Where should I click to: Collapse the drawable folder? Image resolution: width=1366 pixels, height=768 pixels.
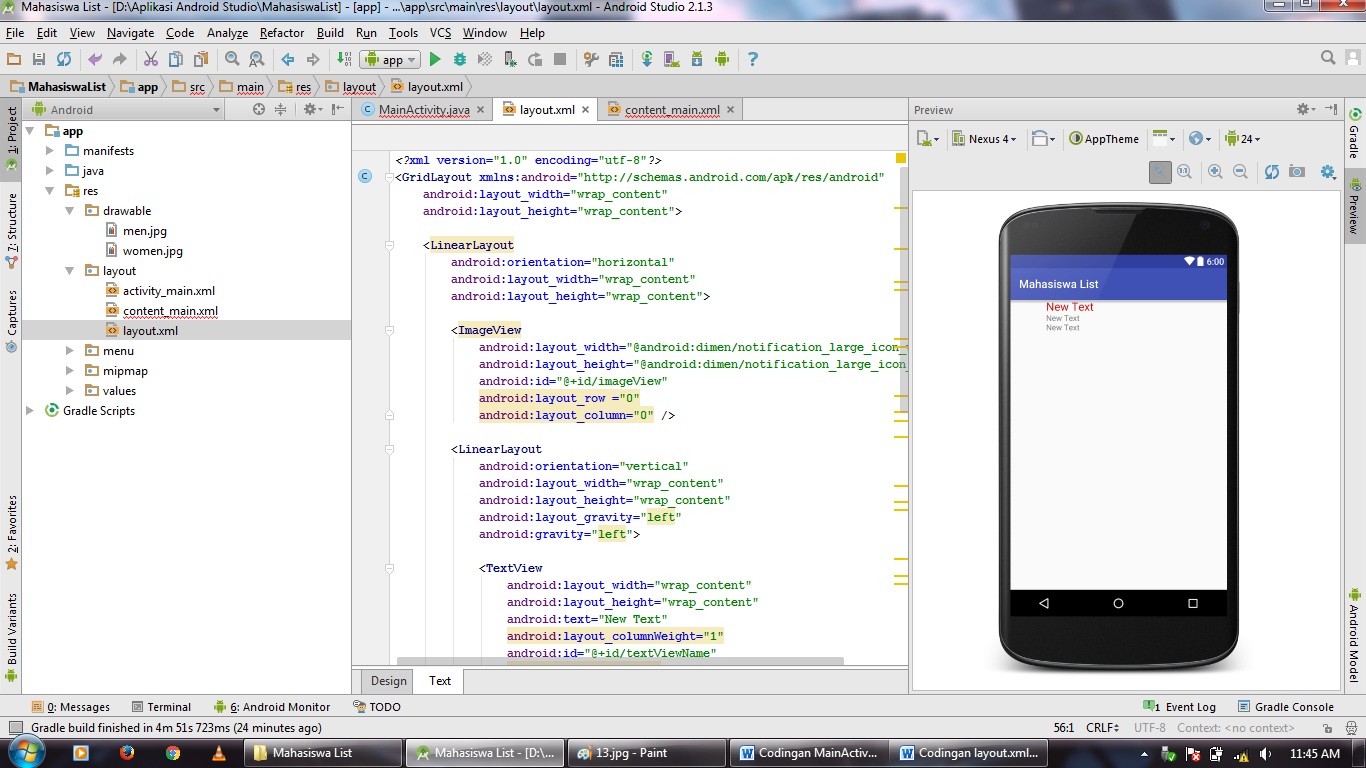(70, 211)
